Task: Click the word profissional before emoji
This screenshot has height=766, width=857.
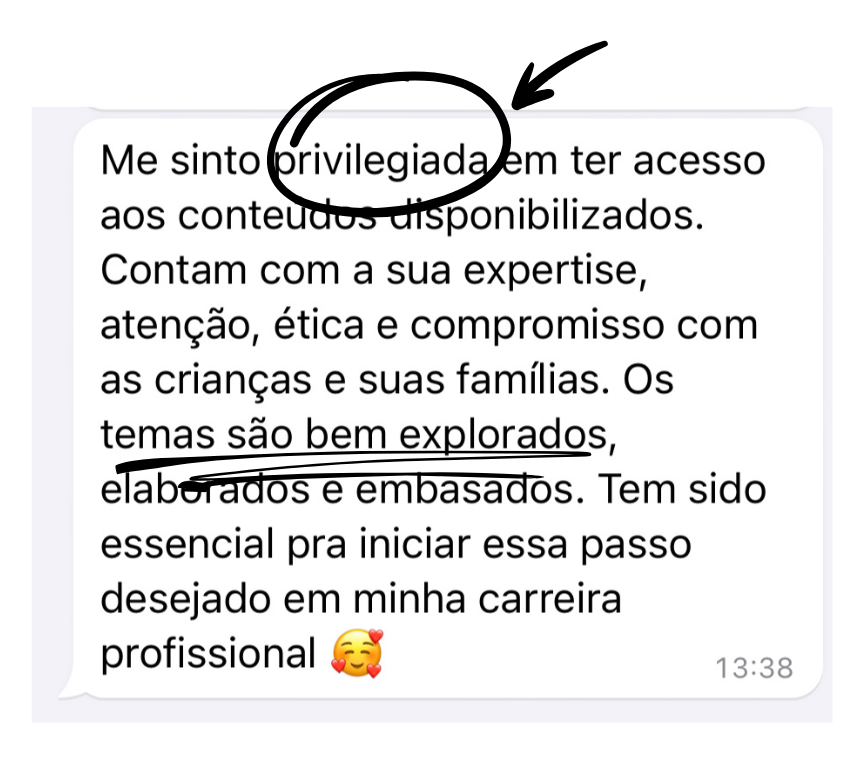Action: (x=208, y=654)
